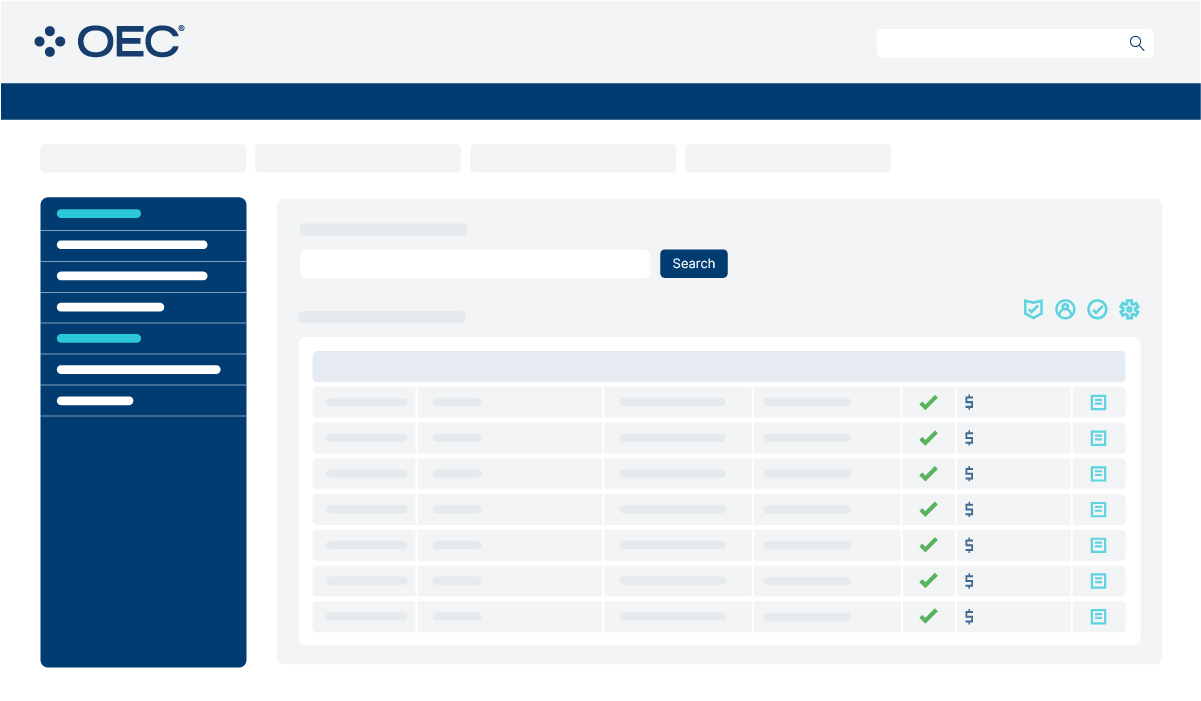Click the OEC logo in the header

[109, 41]
